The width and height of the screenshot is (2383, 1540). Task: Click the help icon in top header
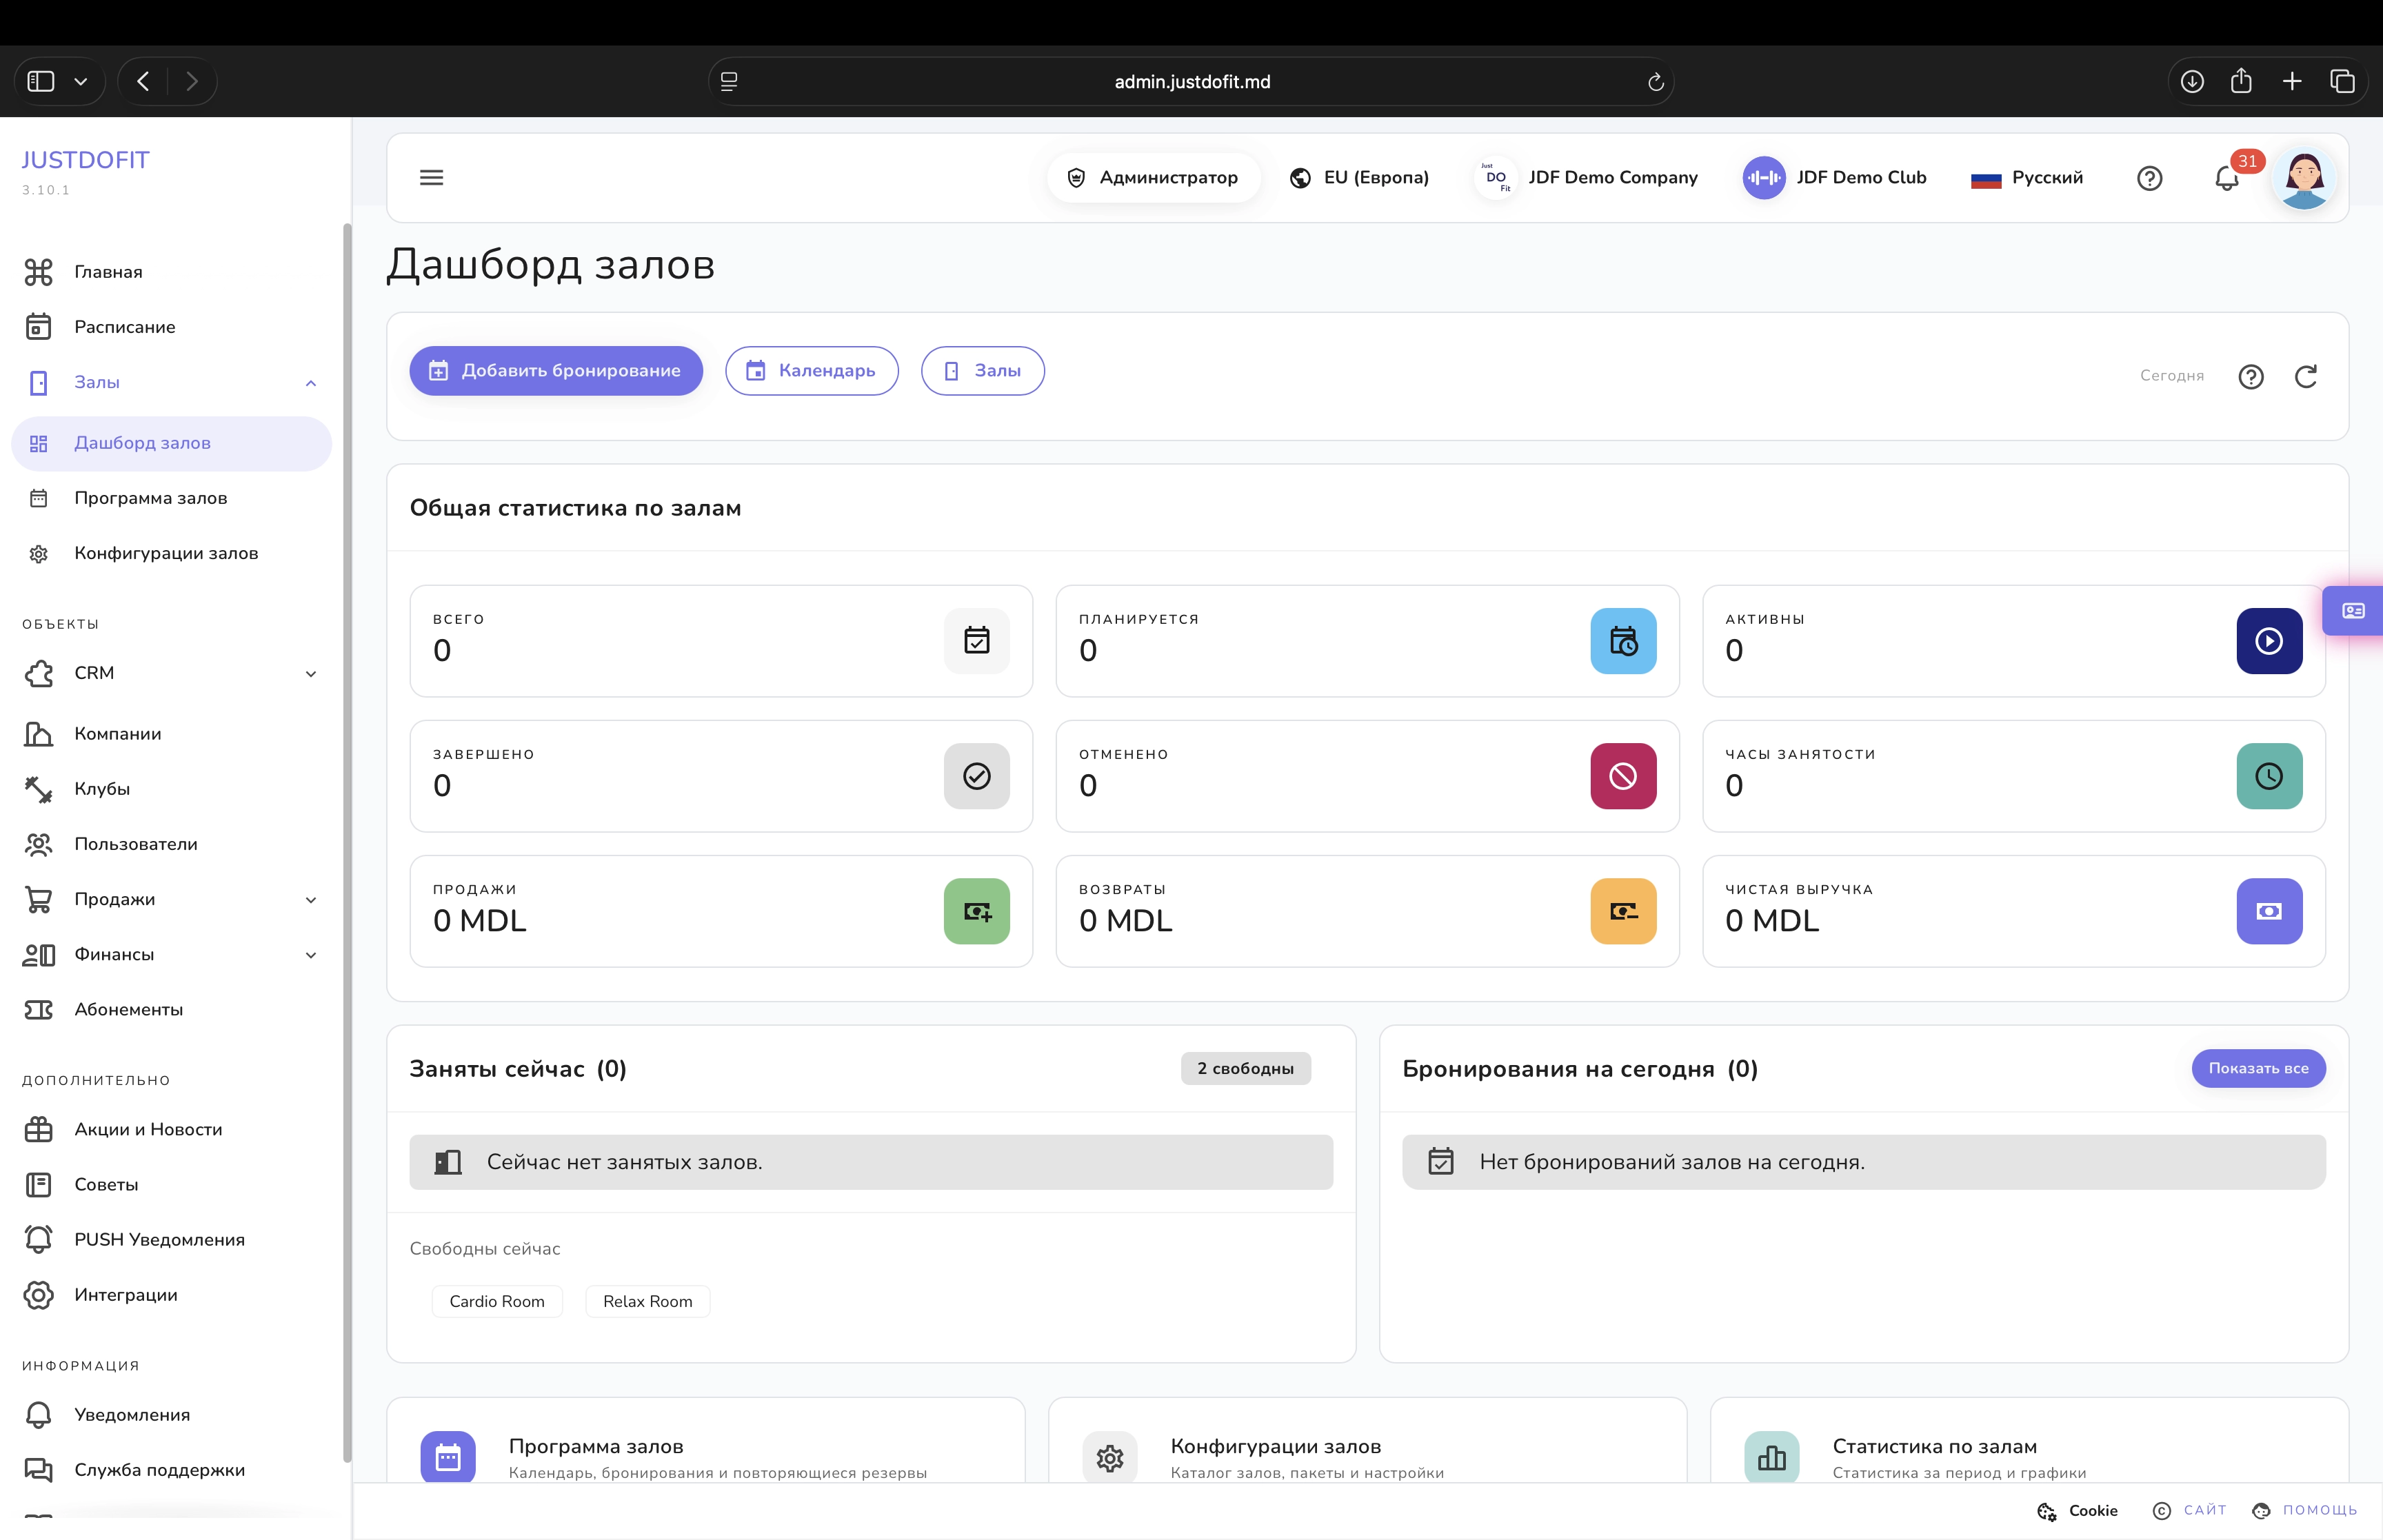tap(2149, 179)
